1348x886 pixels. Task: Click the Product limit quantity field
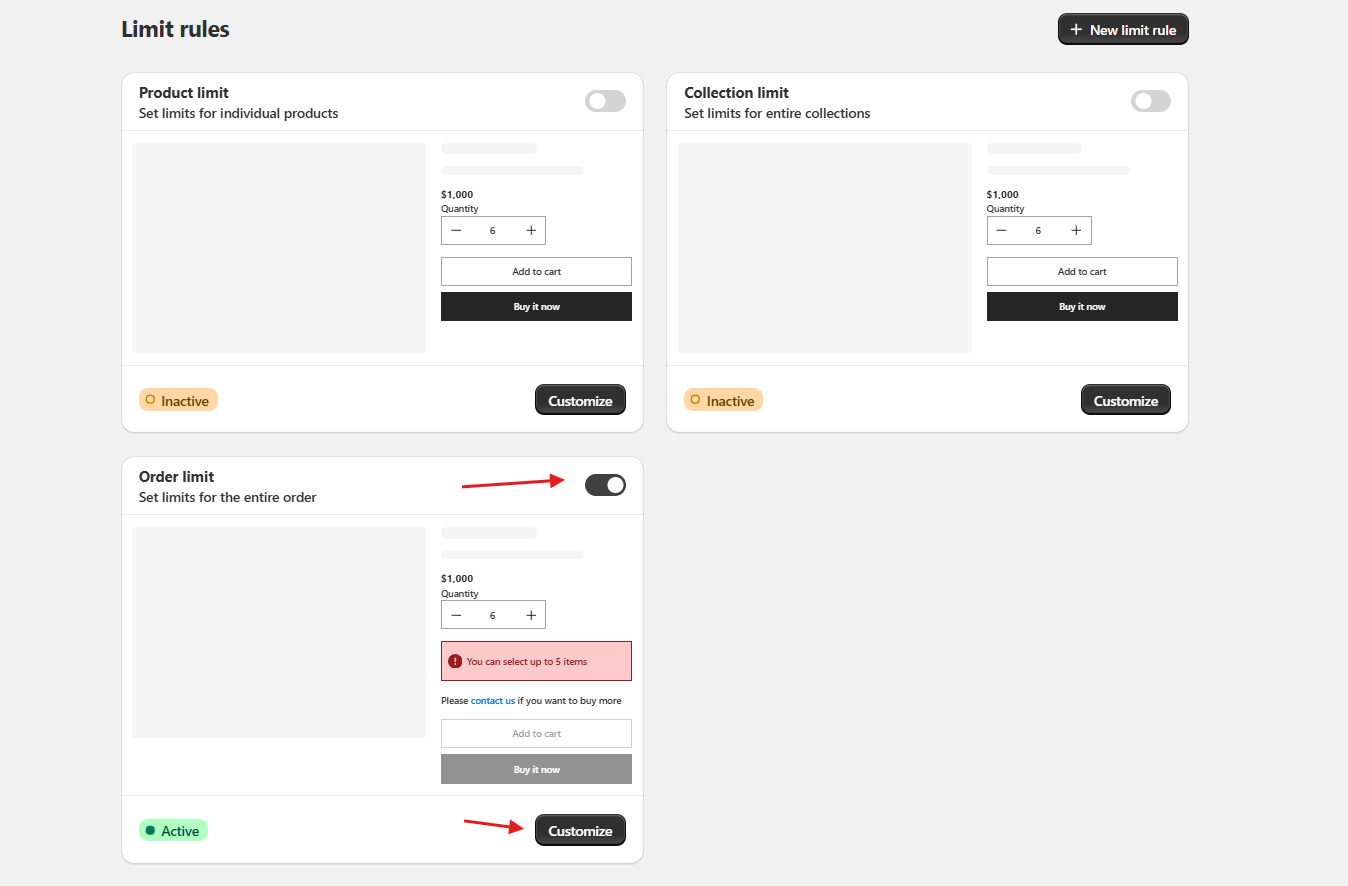[x=493, y=231]
